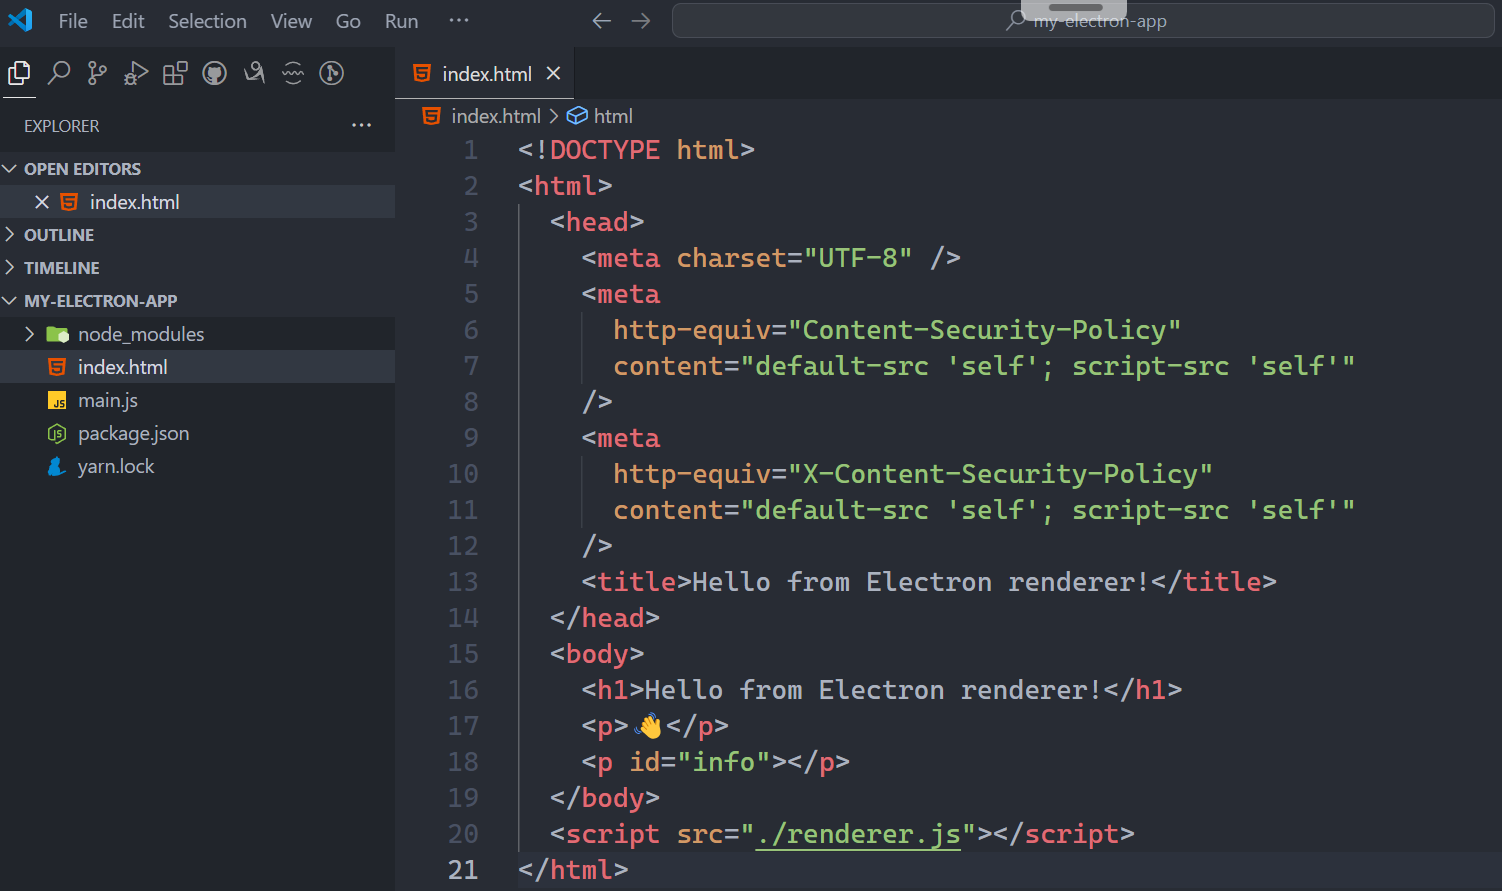Screen dimensions: 1502x891
Task: Select index.html in the file tree
Action: tap(197, 367)
